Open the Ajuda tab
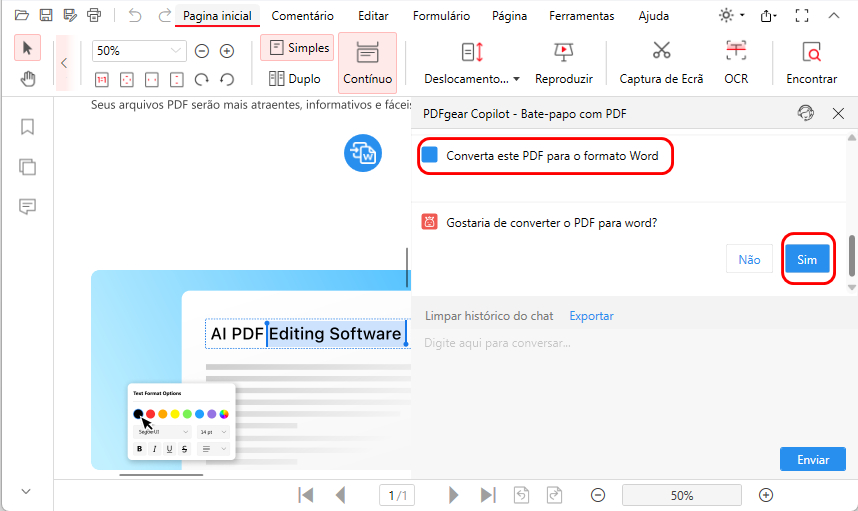This screenshot has height=511, width=858. [653, 16]
